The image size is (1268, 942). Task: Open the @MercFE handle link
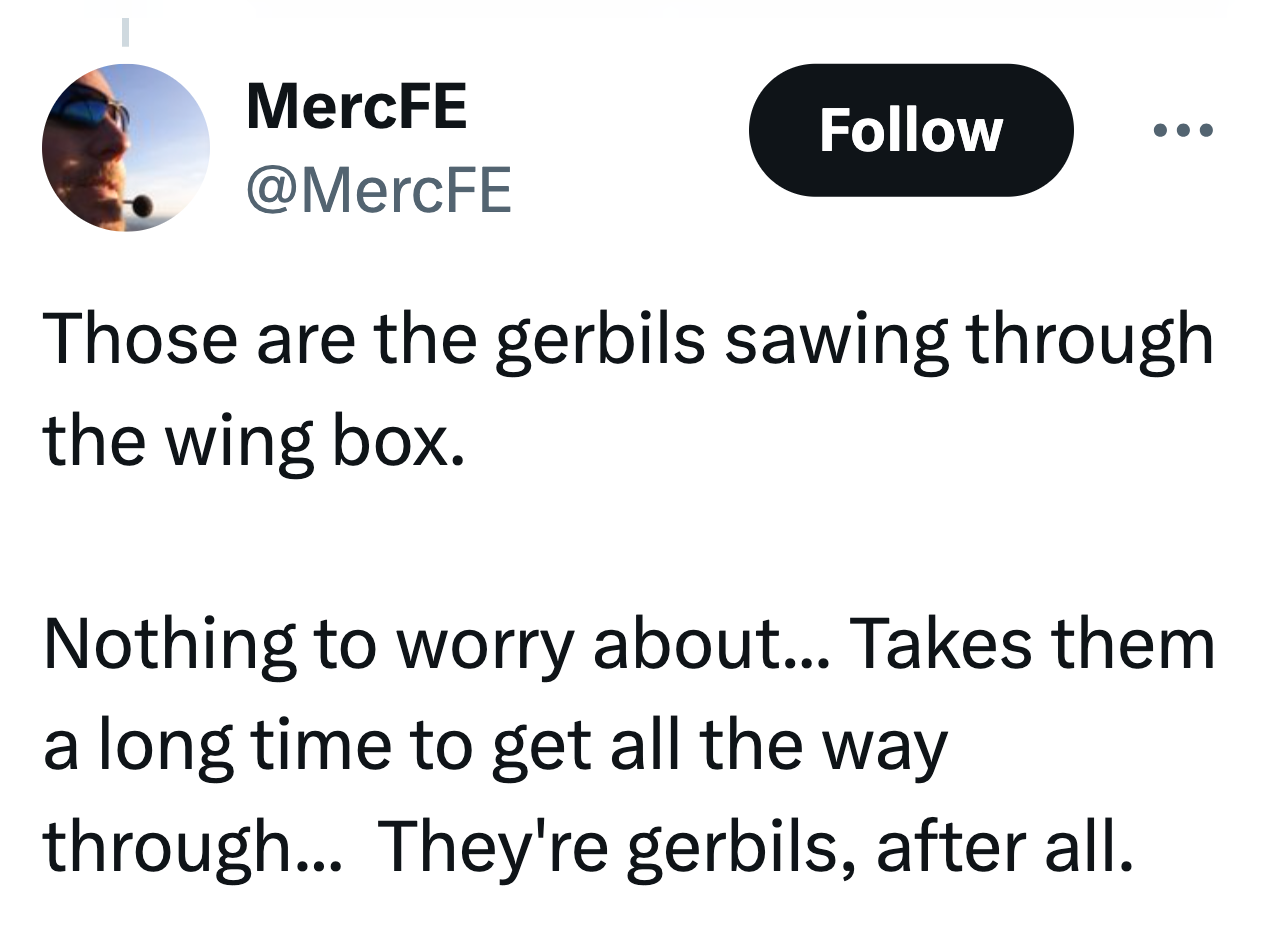point(379,189)
